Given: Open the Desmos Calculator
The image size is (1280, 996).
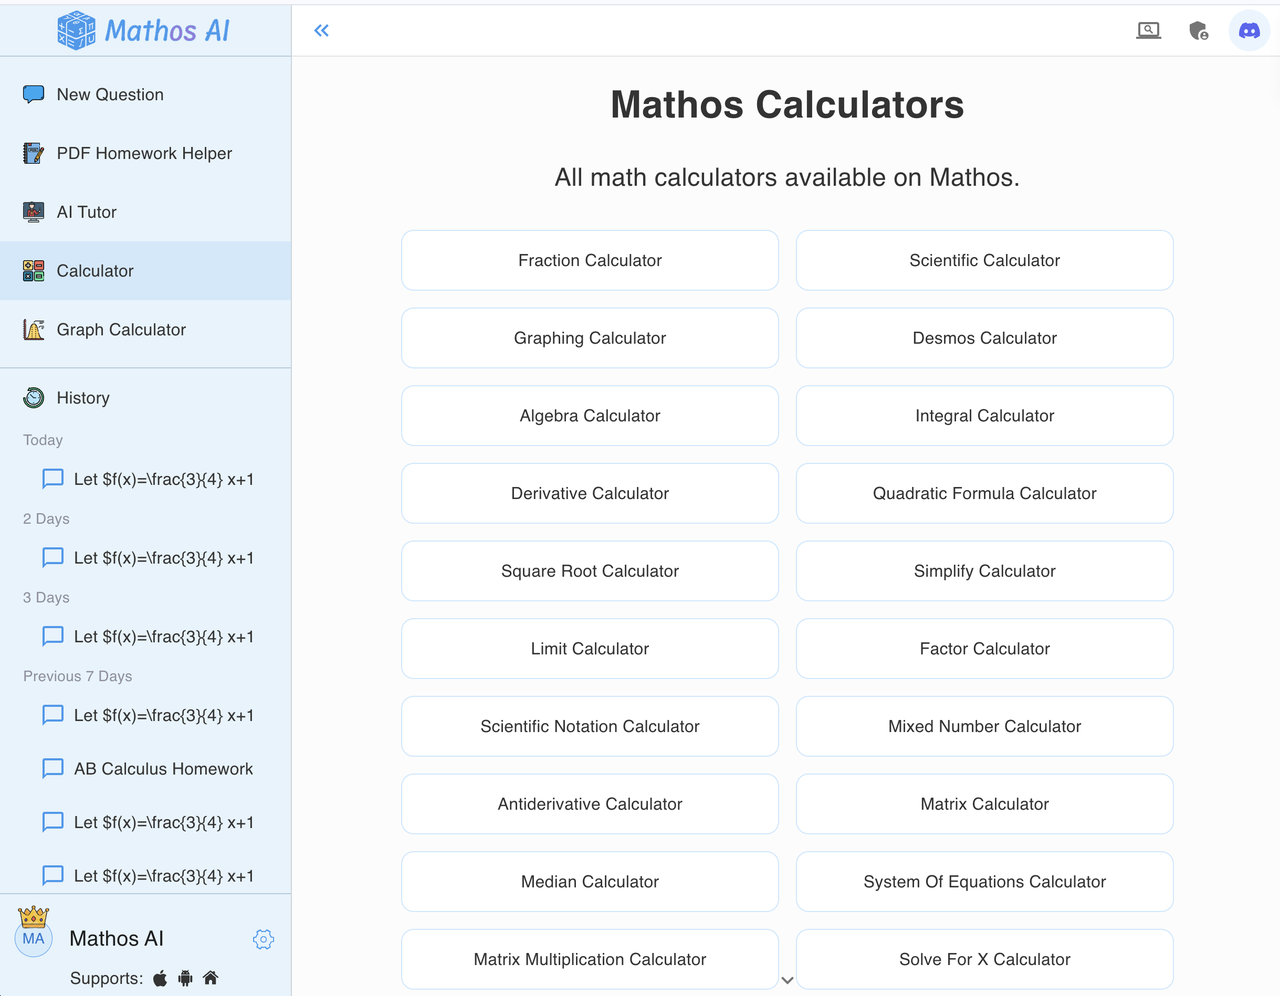Looking at the screenshot, I should point(984,338).
